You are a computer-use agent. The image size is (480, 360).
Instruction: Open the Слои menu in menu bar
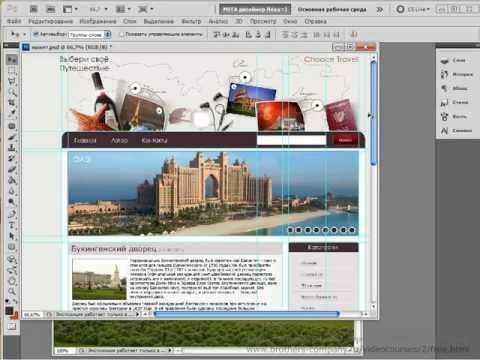point(130,21)
